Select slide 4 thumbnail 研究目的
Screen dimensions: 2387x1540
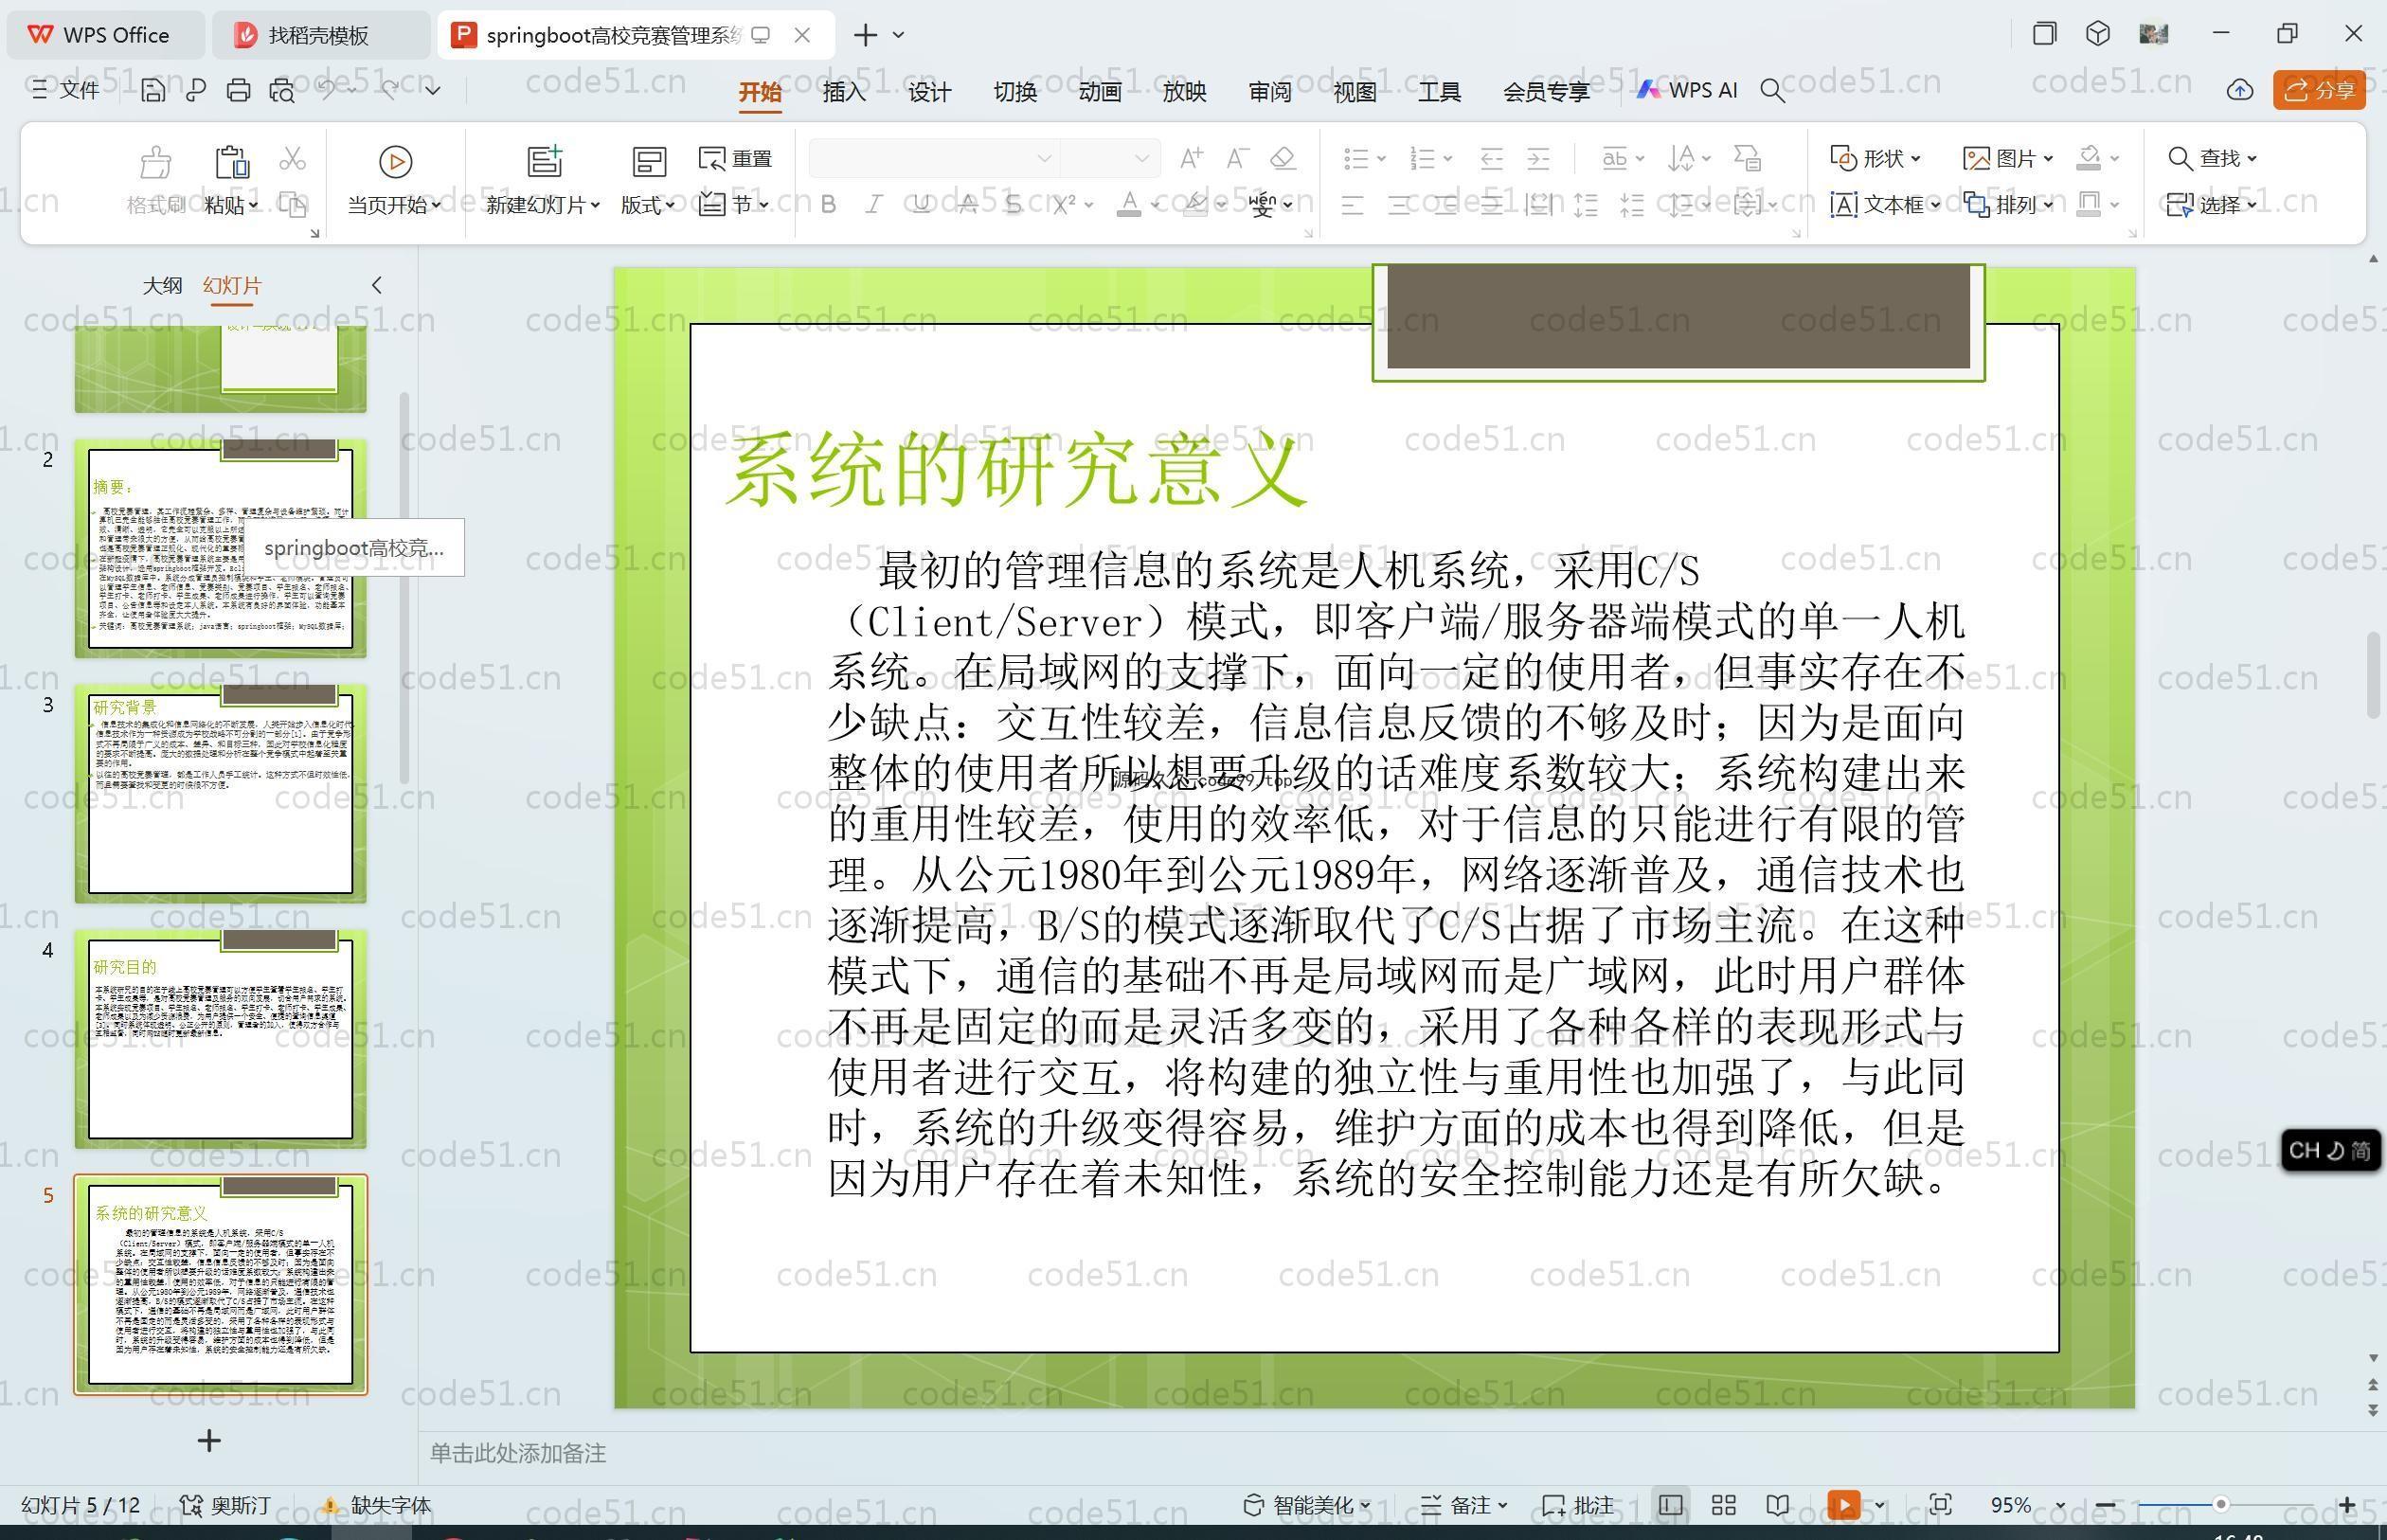pyautogui.click(x=221, y=1039)
